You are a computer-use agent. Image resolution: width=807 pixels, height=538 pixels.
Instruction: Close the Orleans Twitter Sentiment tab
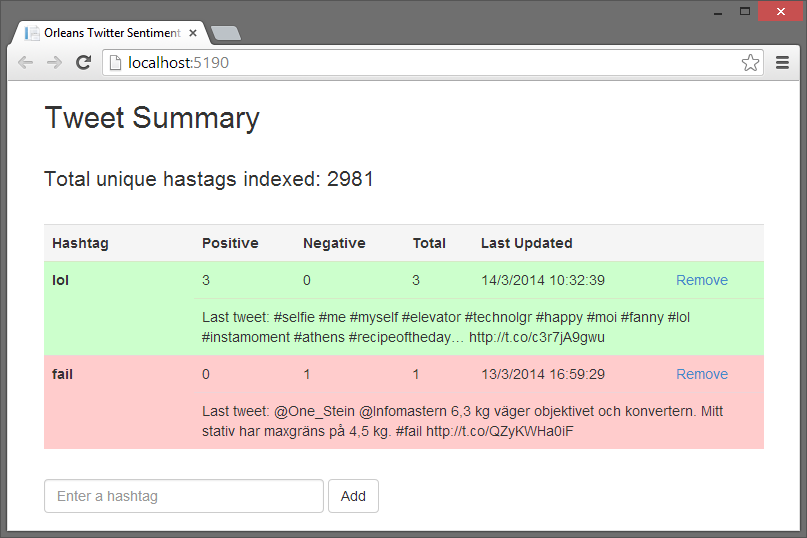tap(193, 33)
